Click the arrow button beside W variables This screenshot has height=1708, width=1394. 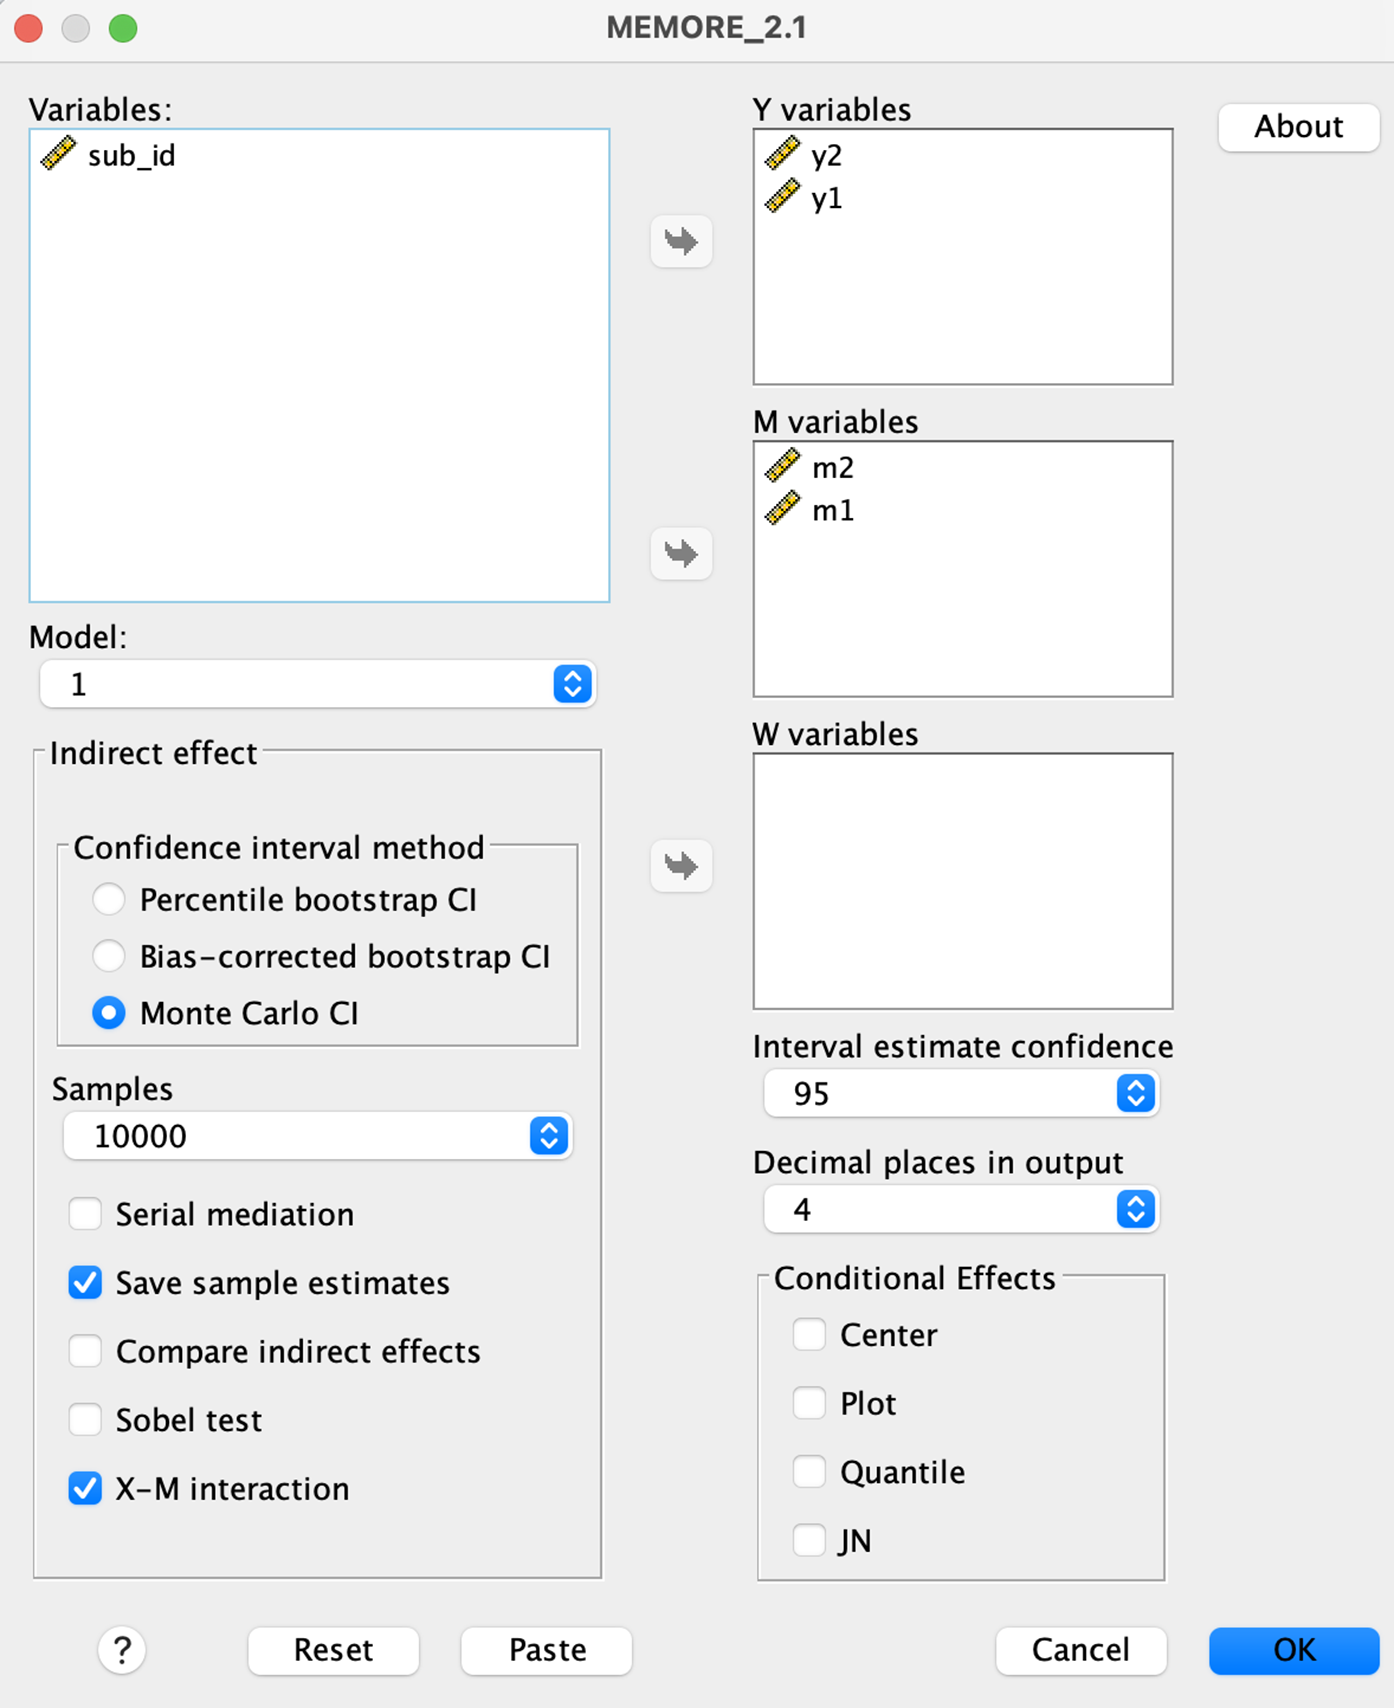pos(681,865)
